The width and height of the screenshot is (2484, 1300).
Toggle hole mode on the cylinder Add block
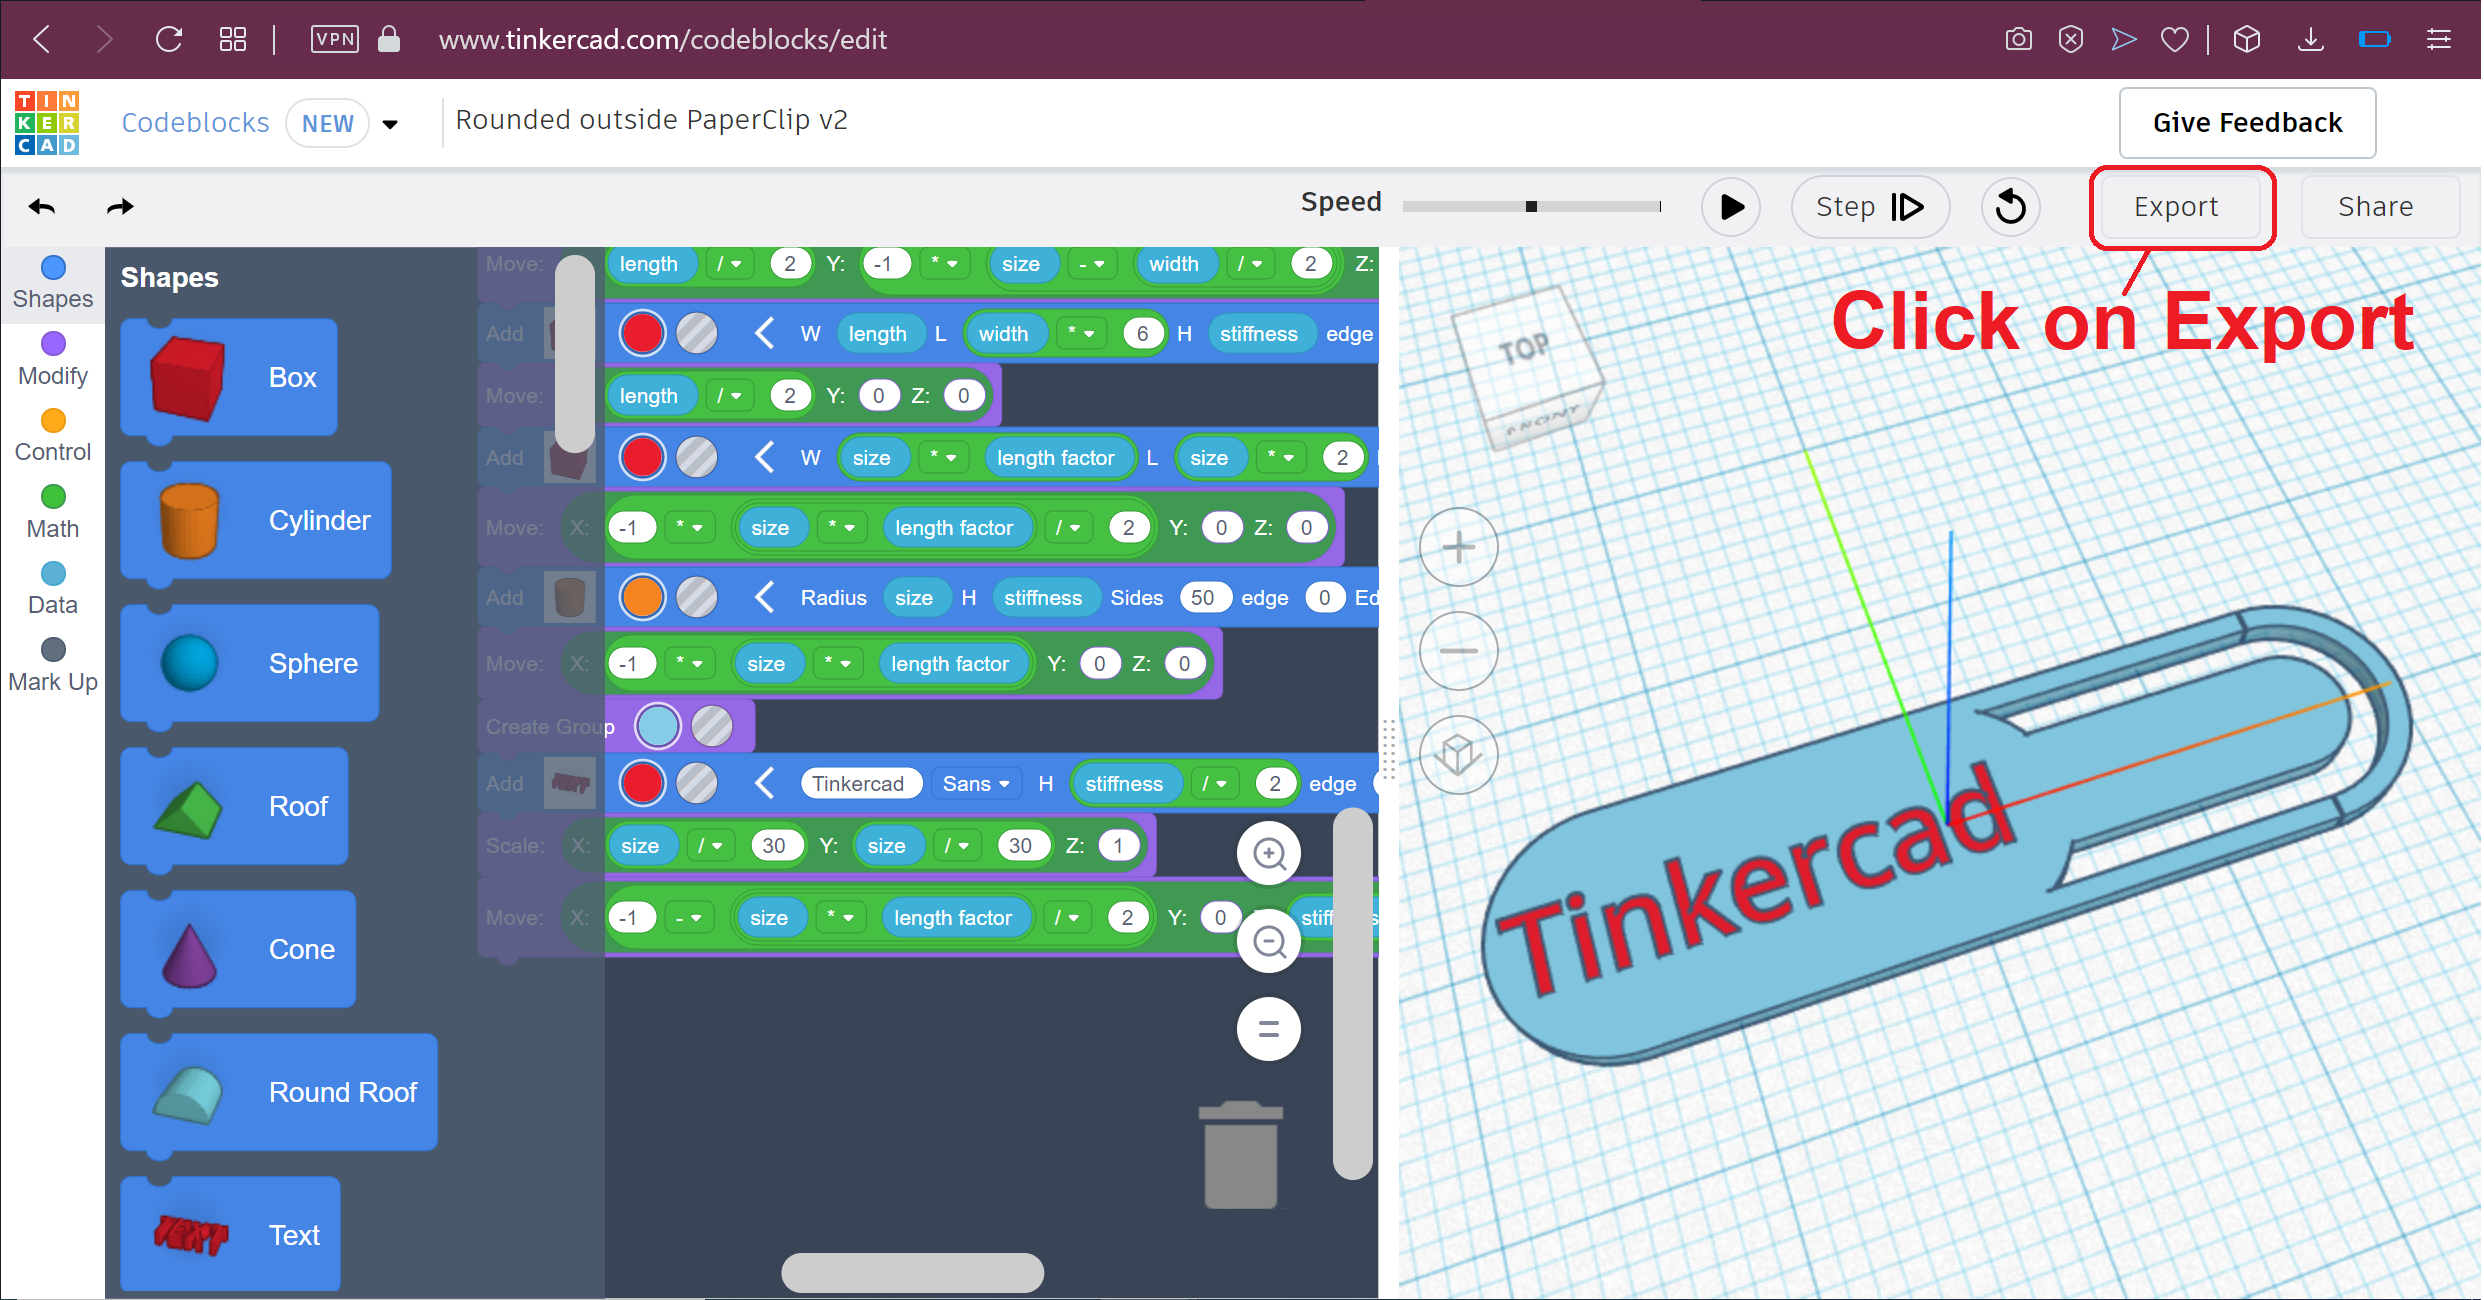click(x=697, y=597)
